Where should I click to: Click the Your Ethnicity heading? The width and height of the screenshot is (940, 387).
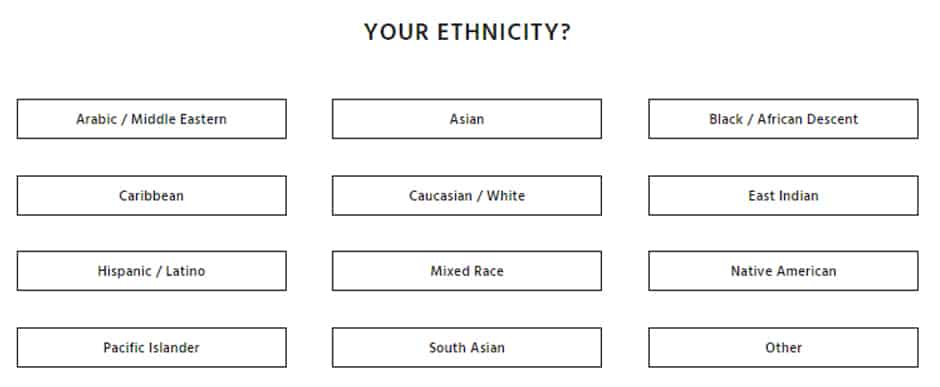tap(468, 32)
